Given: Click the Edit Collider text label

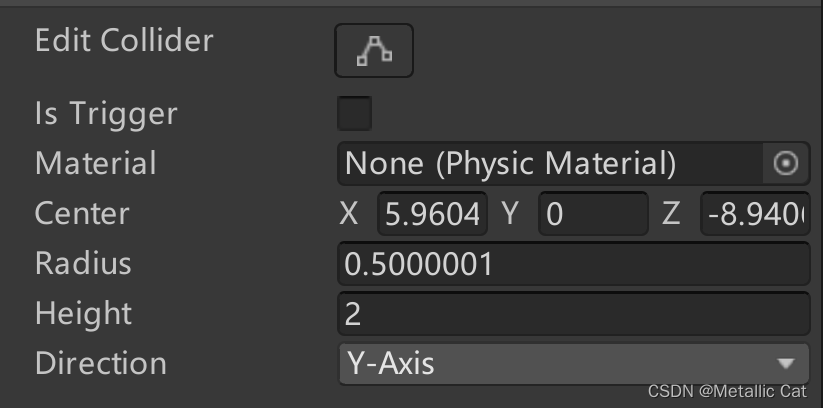Looking at the screenshot, I should (124, 41).
